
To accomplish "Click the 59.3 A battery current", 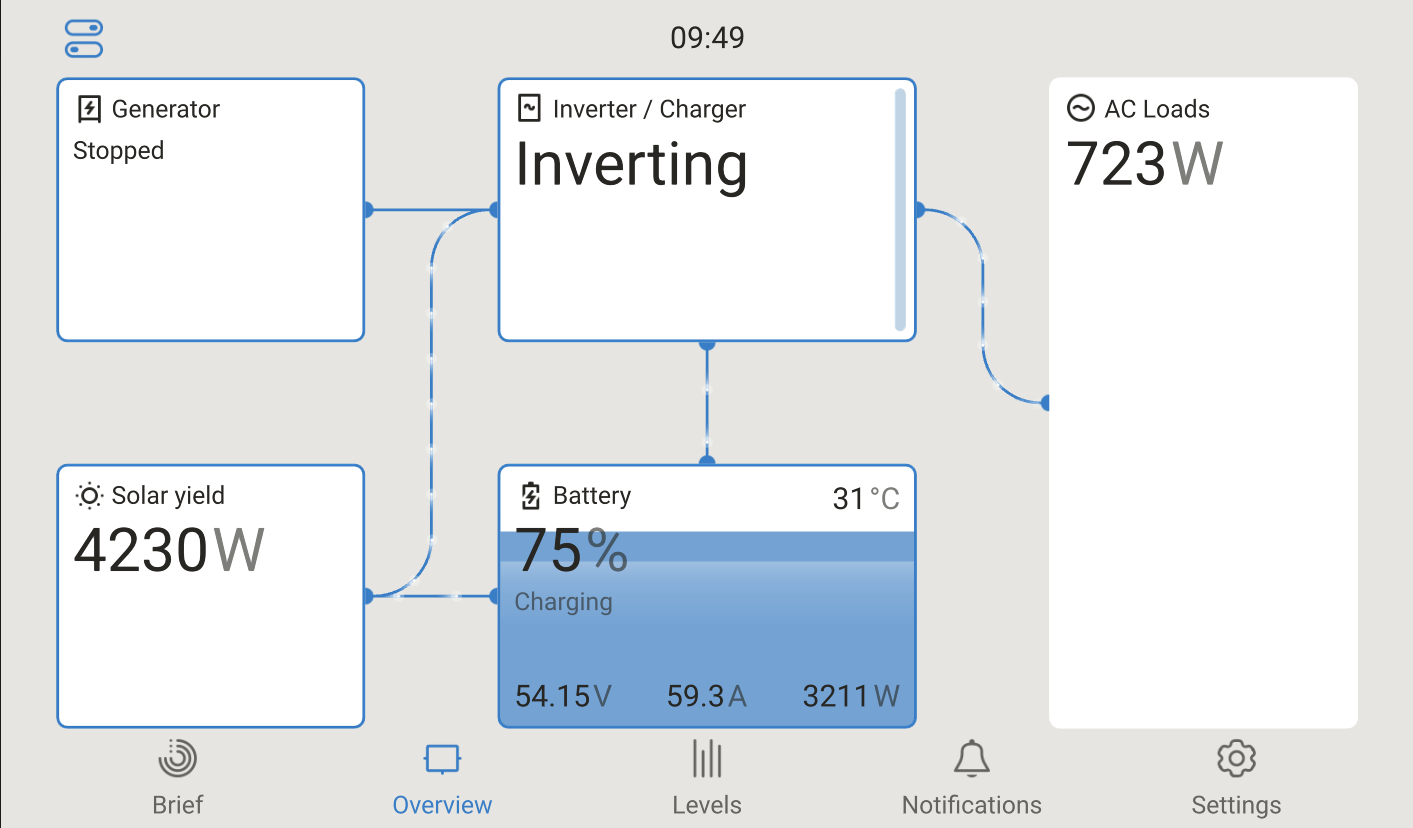I will 707,696.
